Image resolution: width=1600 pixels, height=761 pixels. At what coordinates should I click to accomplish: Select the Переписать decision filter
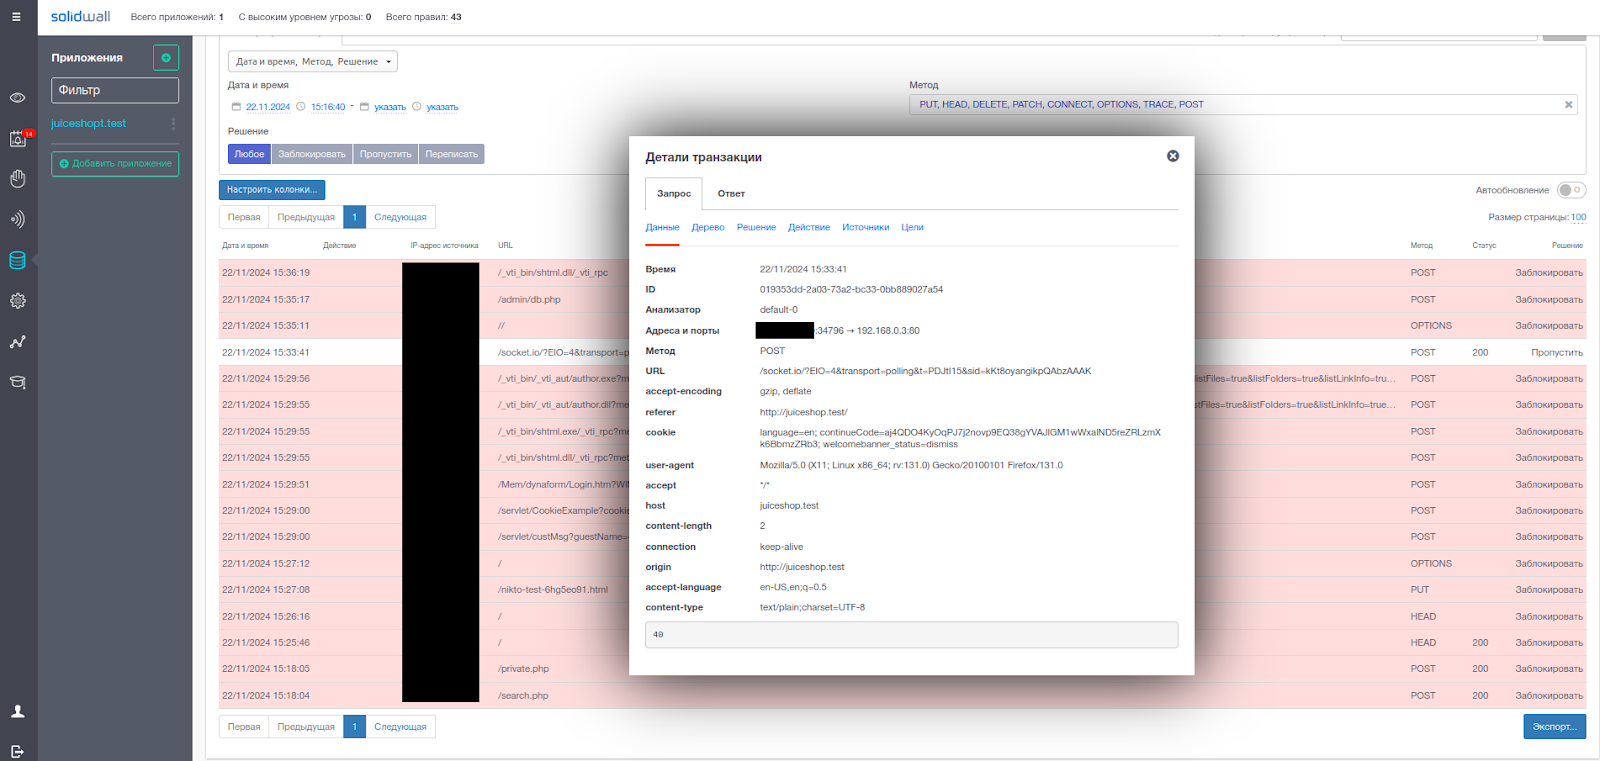click(452, 154)
